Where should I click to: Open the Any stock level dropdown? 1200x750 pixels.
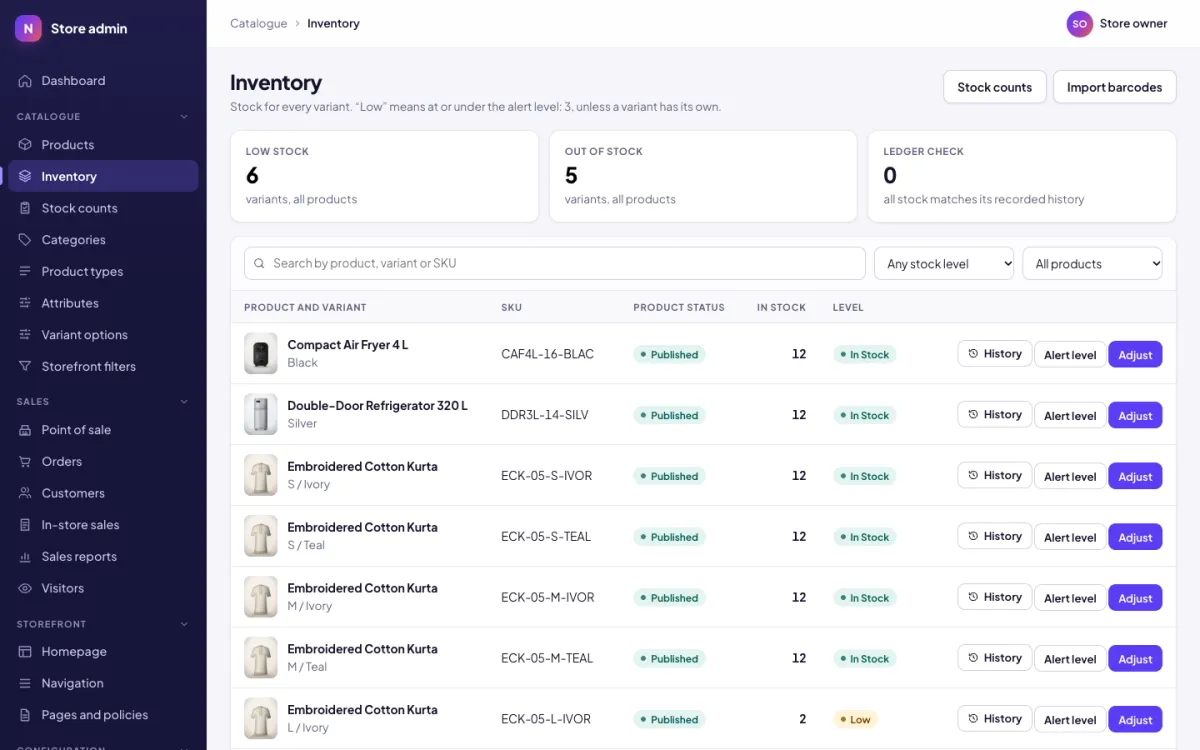click(944, 264)
